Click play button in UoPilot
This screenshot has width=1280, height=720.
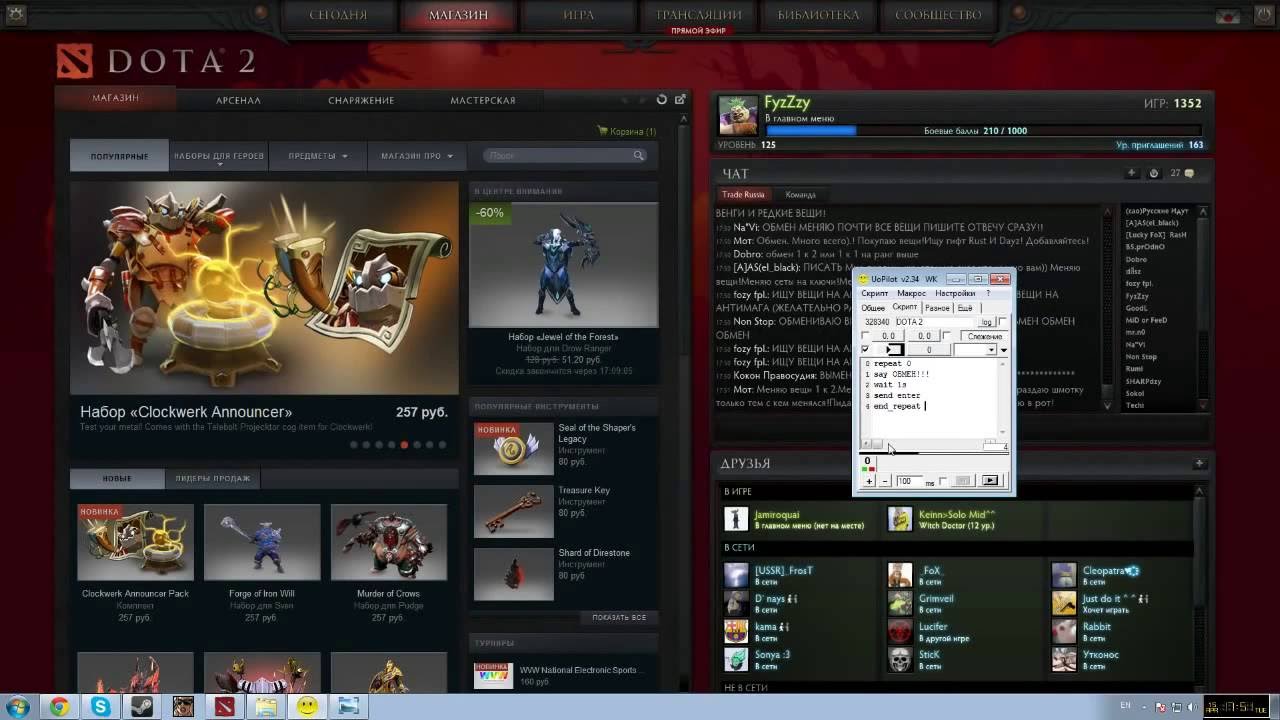(990, 481)
